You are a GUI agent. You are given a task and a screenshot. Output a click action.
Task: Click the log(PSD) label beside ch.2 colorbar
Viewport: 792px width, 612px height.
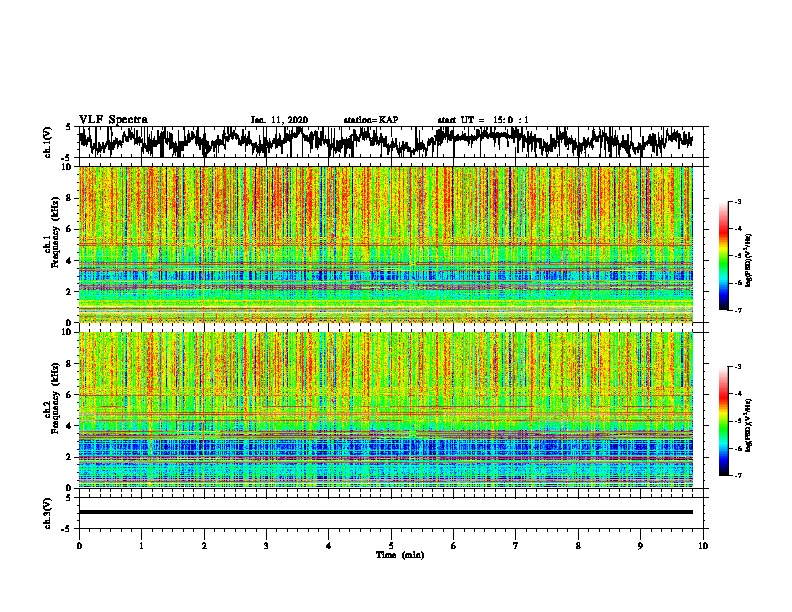(x=749, y=425)
